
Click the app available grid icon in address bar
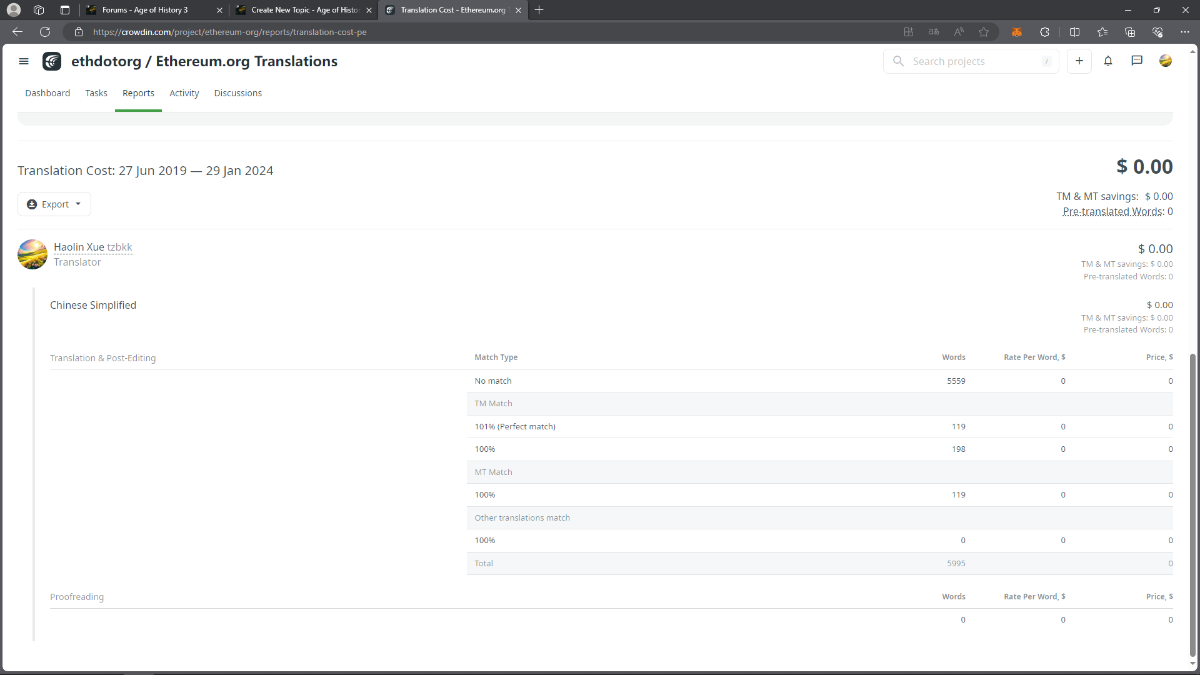coord(908,31)
